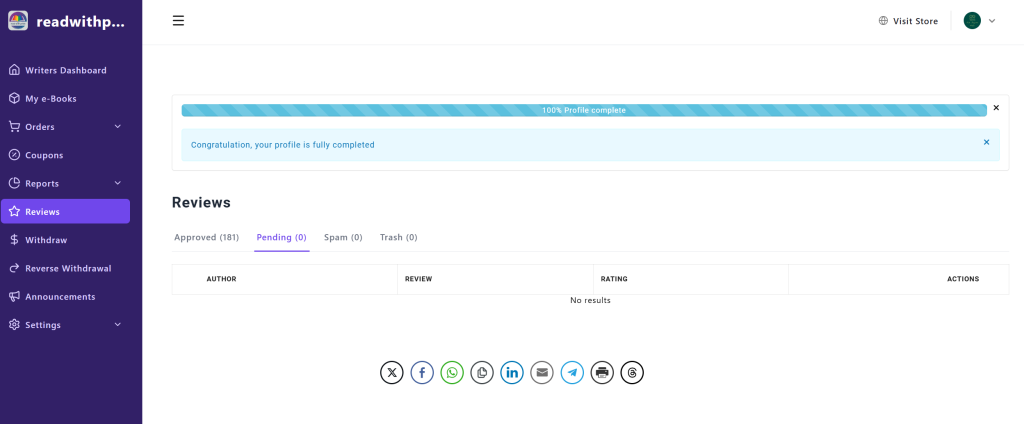Open the user account dropdown arrow
This screenshot has width=1024, height=424.
pos(992,20)
